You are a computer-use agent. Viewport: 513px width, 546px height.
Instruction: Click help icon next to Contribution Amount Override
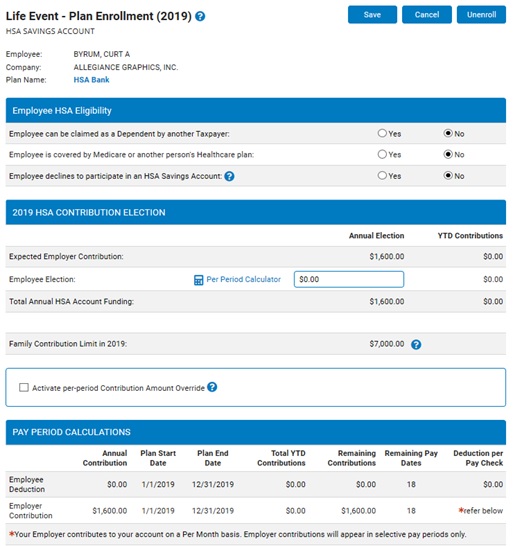212,387
